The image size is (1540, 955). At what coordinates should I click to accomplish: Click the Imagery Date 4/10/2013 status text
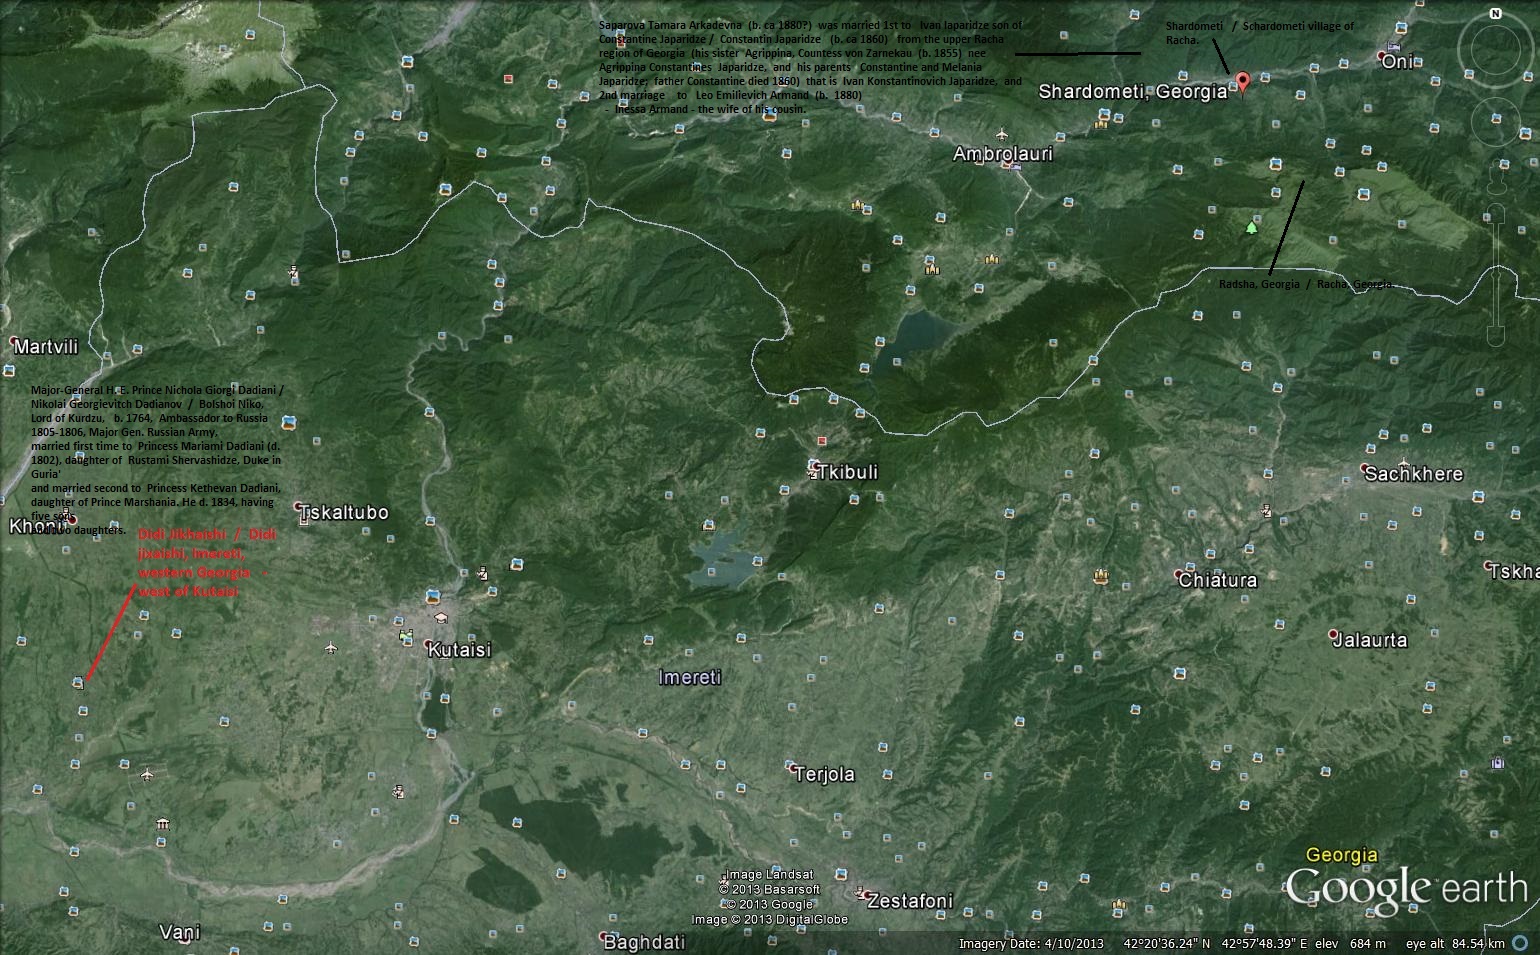click(1031, 943)
